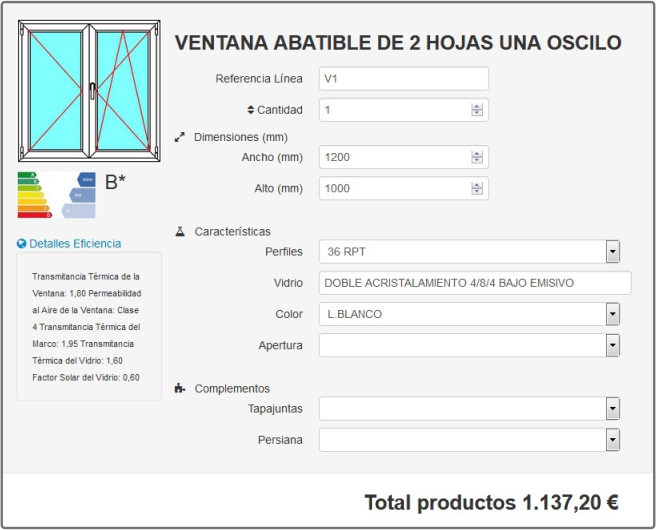This screenshot has width=656, height=530.
Task: Click the window preview thumbnail image
Action: 89,92
